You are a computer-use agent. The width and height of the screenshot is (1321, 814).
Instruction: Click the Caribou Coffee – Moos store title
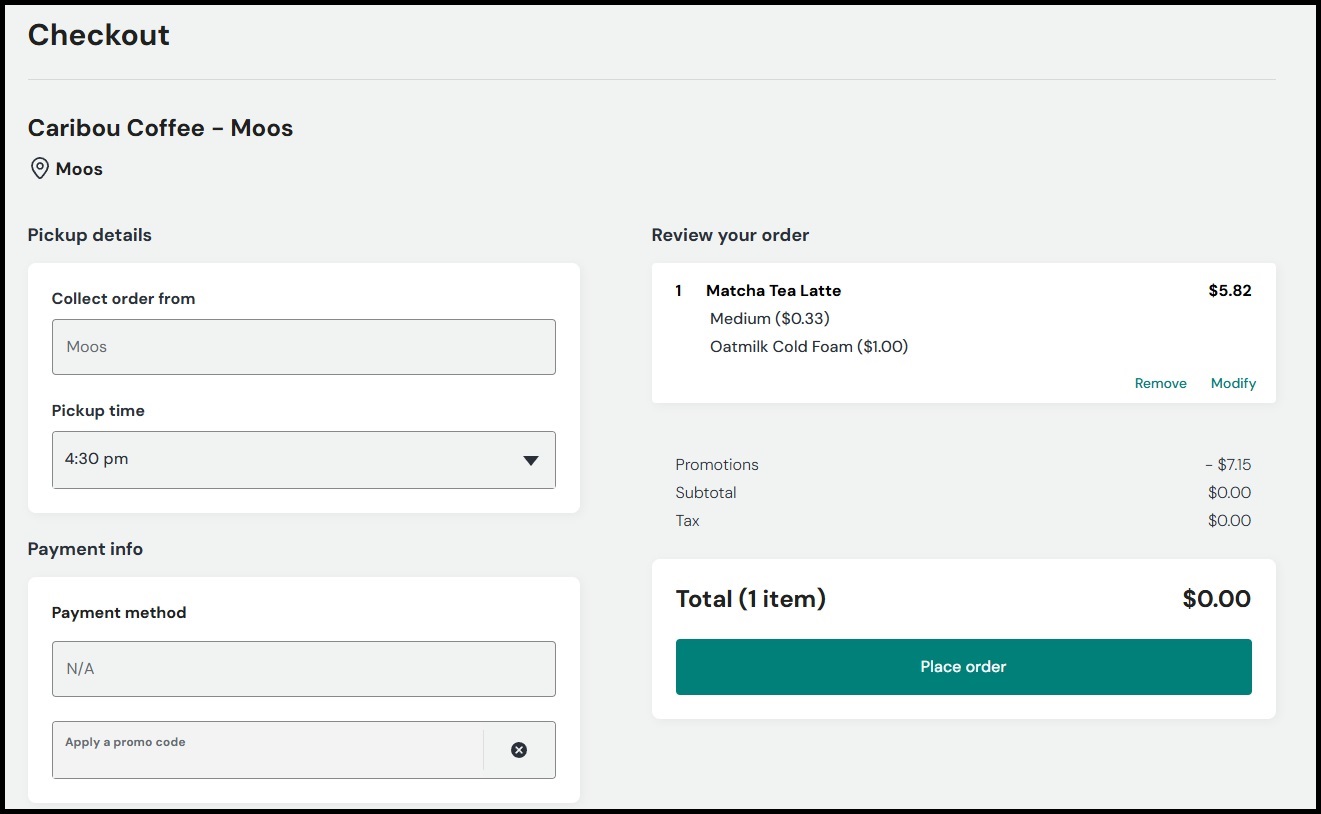[160, 128]
